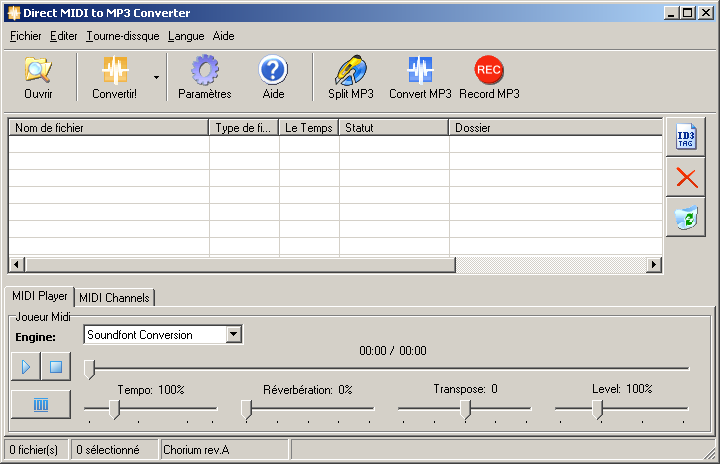Expand the Engine Soundfont Conversion dropdown
The image size is (720, 464).
(x=234, y=334)
